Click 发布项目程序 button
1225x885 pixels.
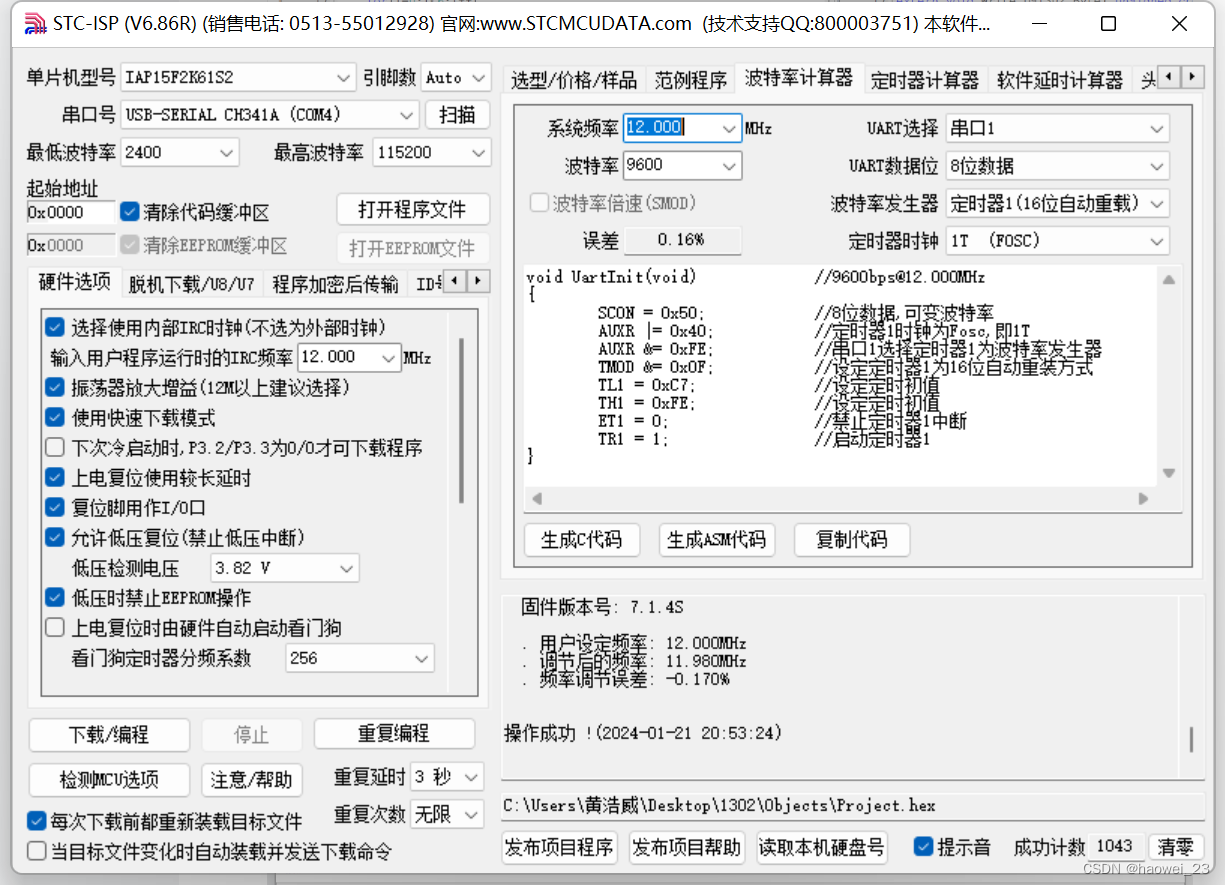pos(559,848)
